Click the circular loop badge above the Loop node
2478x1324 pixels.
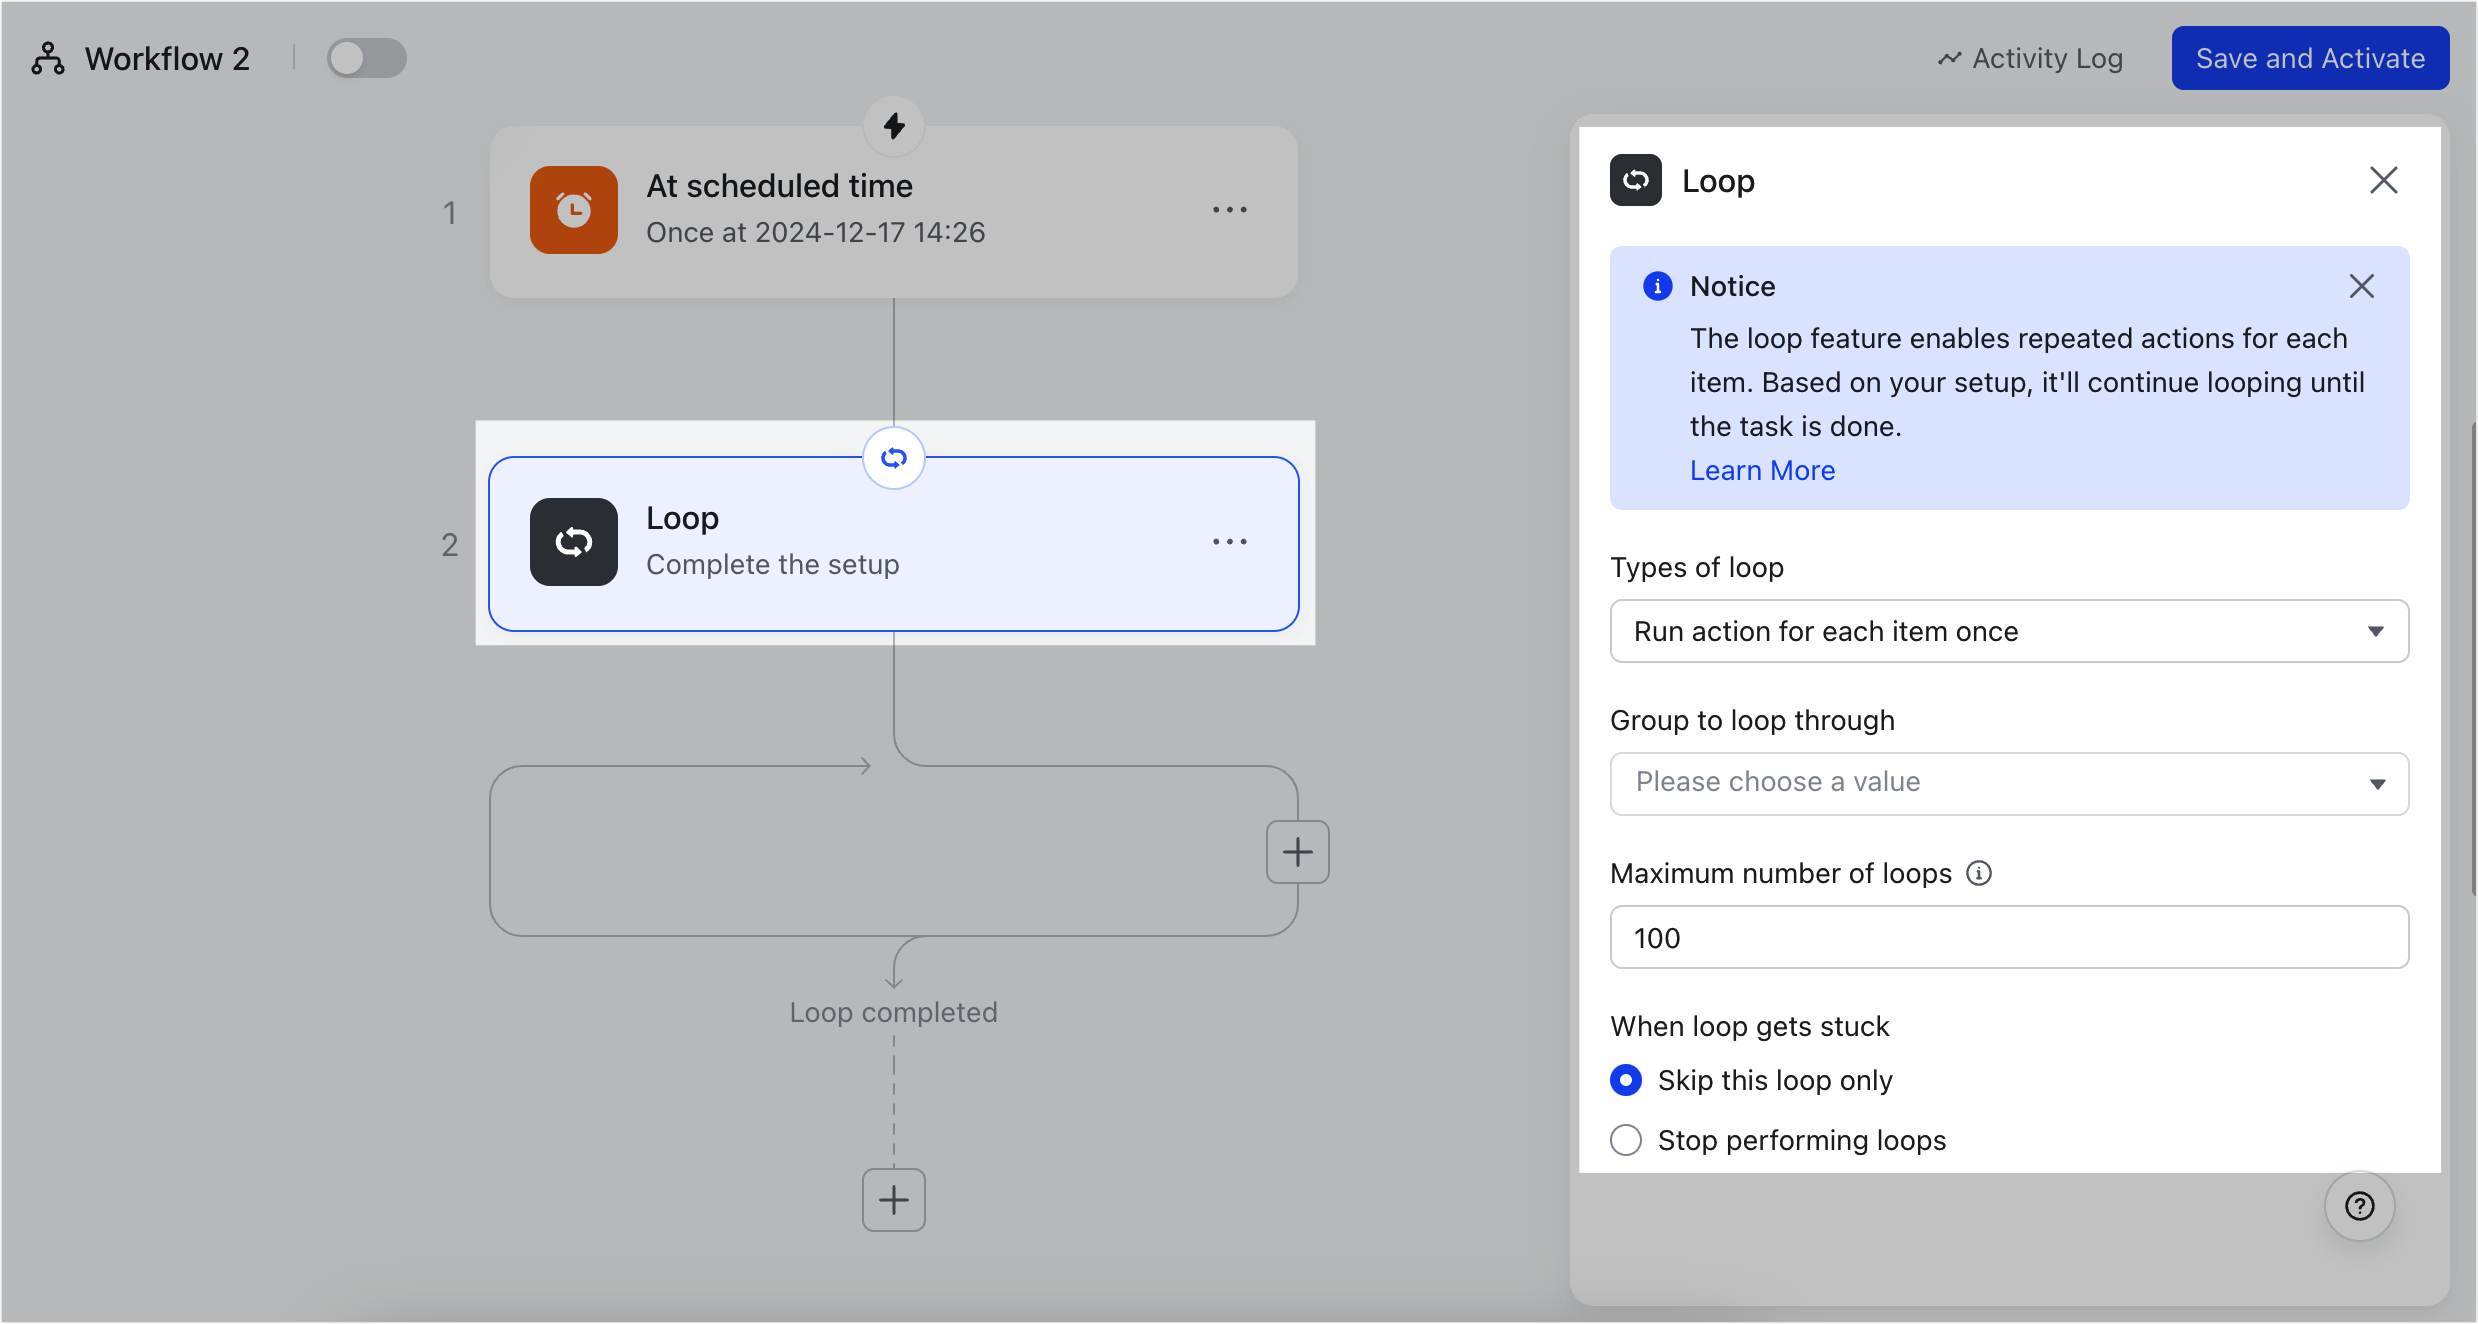tap(893, 458)
